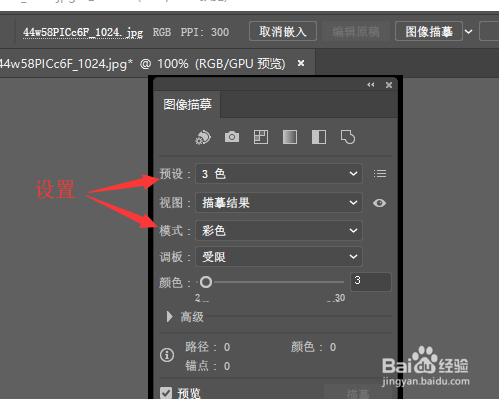Click the 取消嵌入 button
This screenshot has height=399, width=499.
point(283,32)
